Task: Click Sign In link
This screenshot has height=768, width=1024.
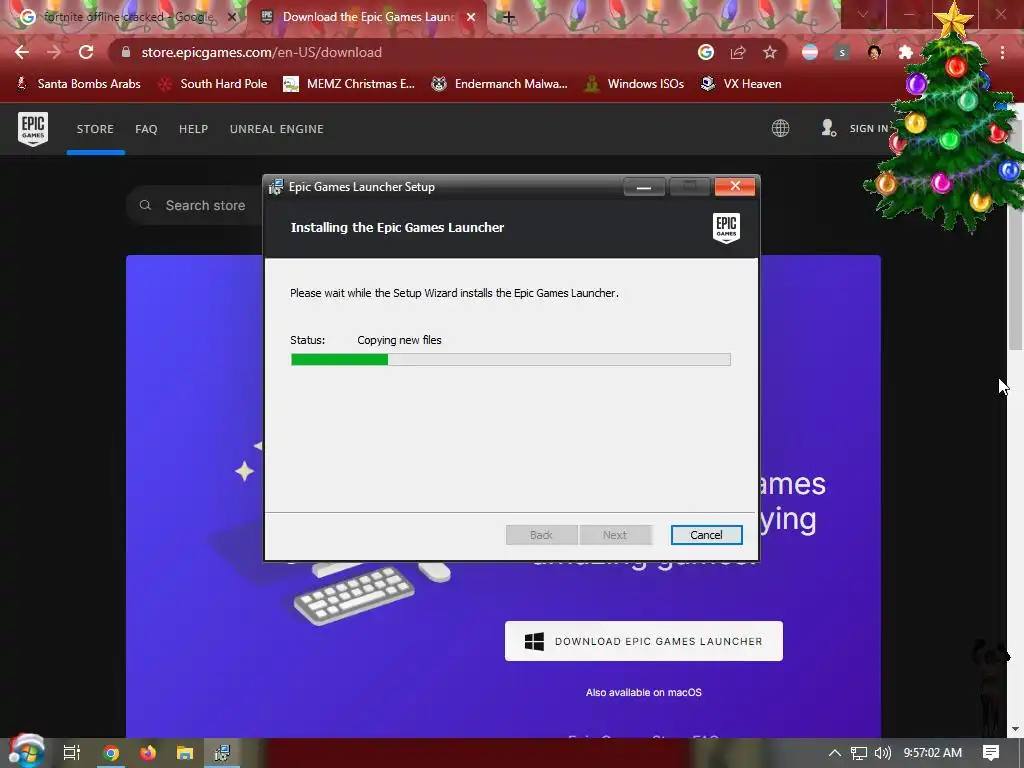Action: [869, 129]
